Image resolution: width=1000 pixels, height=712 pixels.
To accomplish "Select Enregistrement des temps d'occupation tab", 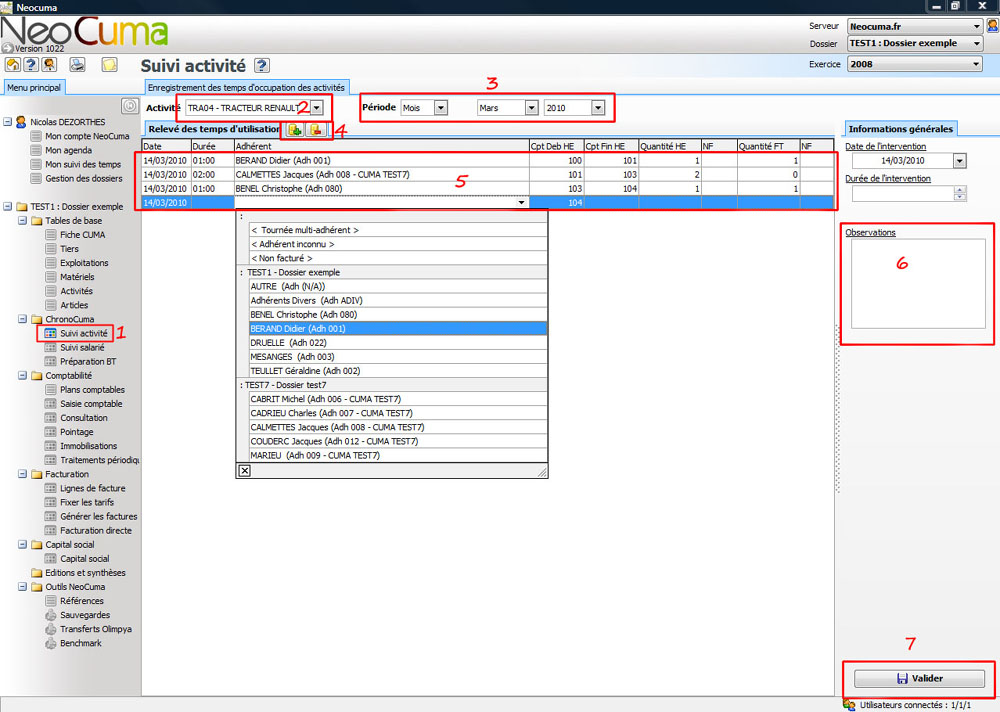I will tap(246, 87).
